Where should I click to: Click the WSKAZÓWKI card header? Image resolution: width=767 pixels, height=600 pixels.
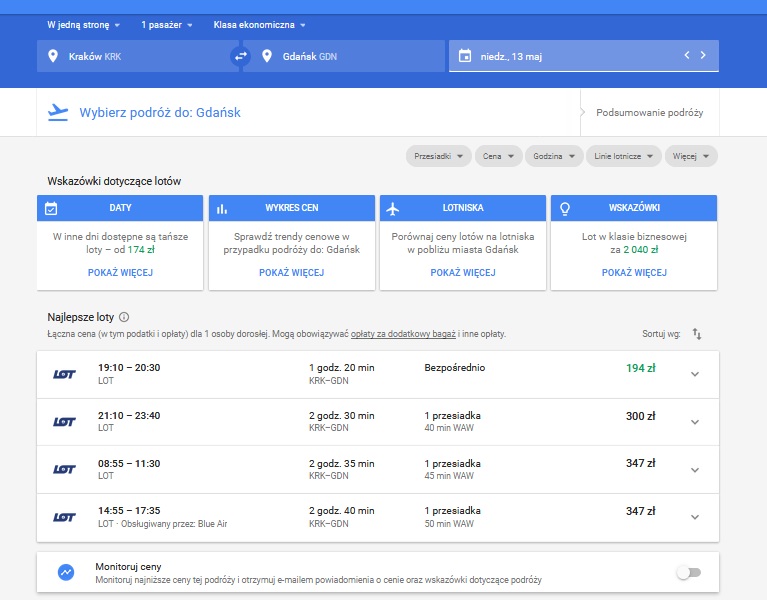tap(634, 208)
